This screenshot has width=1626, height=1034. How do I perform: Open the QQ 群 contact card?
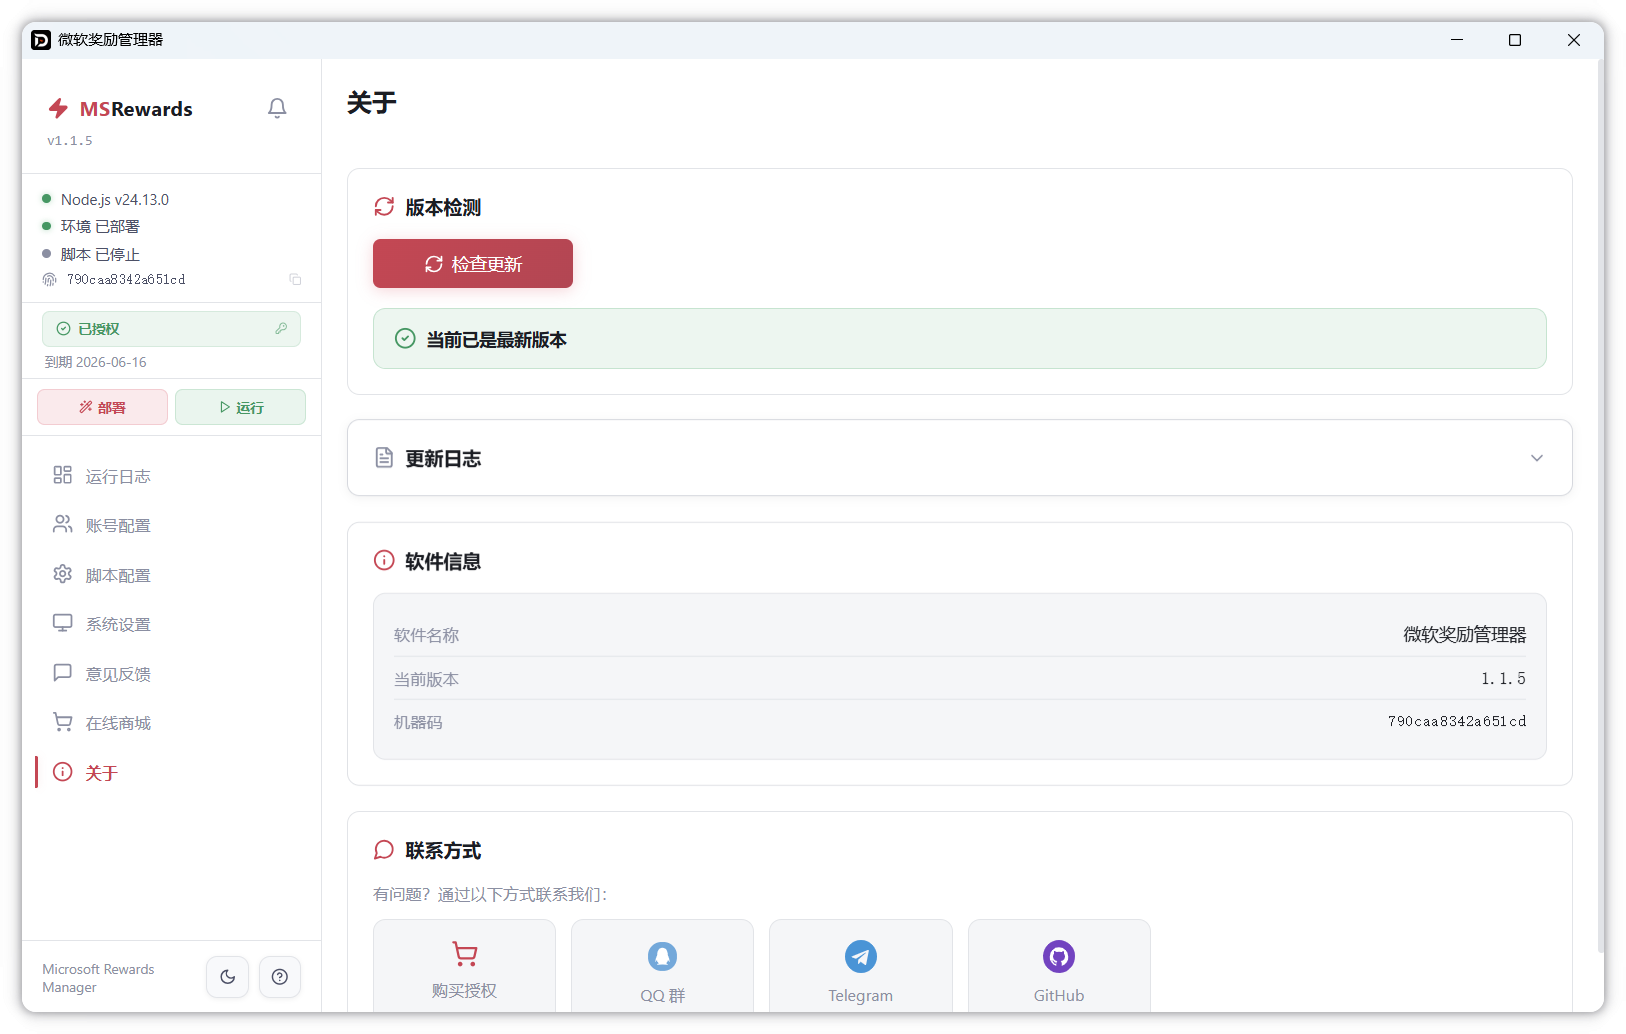click(662, 966)
